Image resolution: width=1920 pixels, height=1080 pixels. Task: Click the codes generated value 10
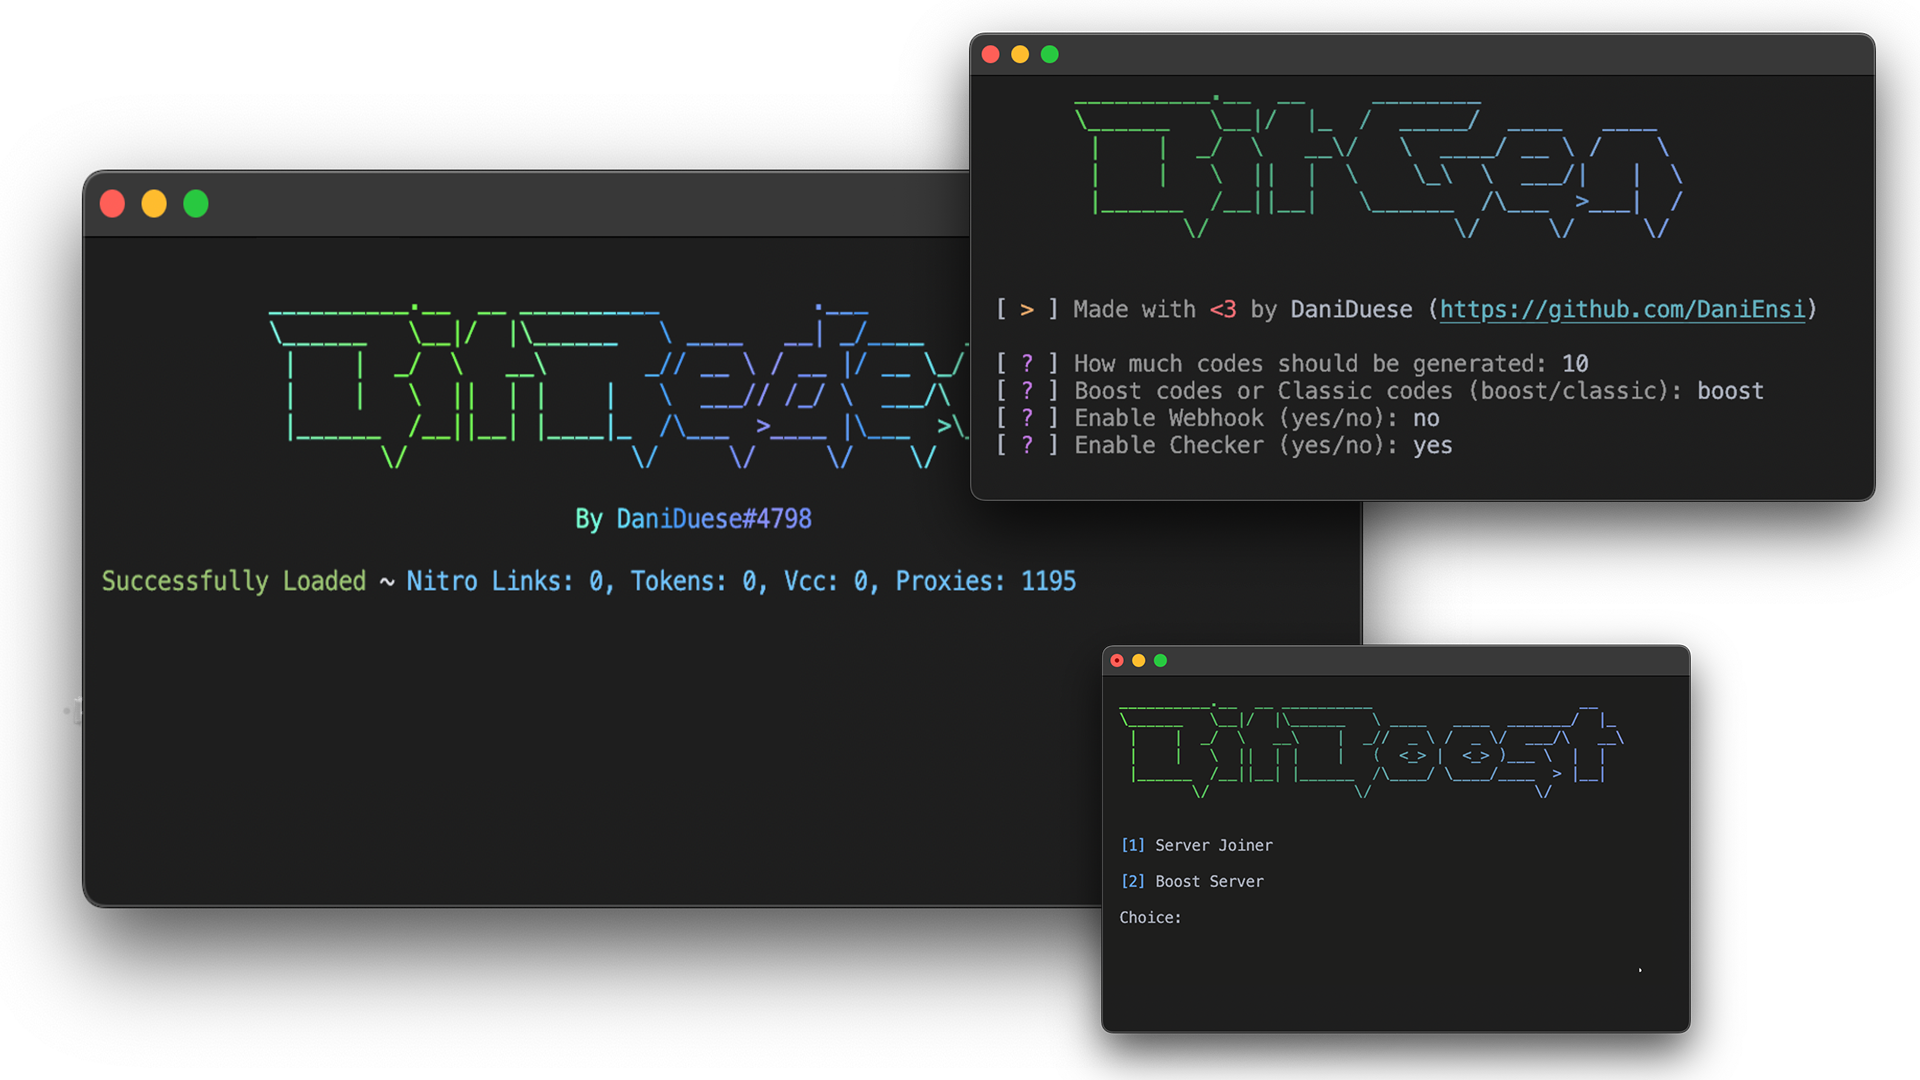tap(1575, 364)
